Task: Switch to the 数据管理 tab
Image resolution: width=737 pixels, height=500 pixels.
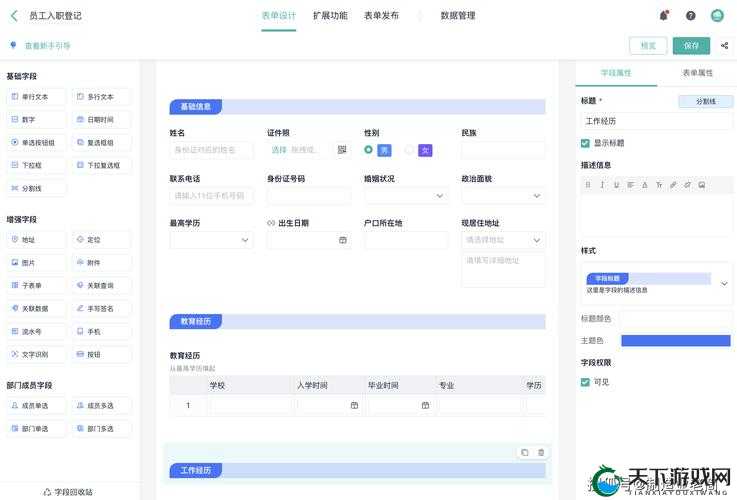Action: pyautogui.click(x=458, y=16)
